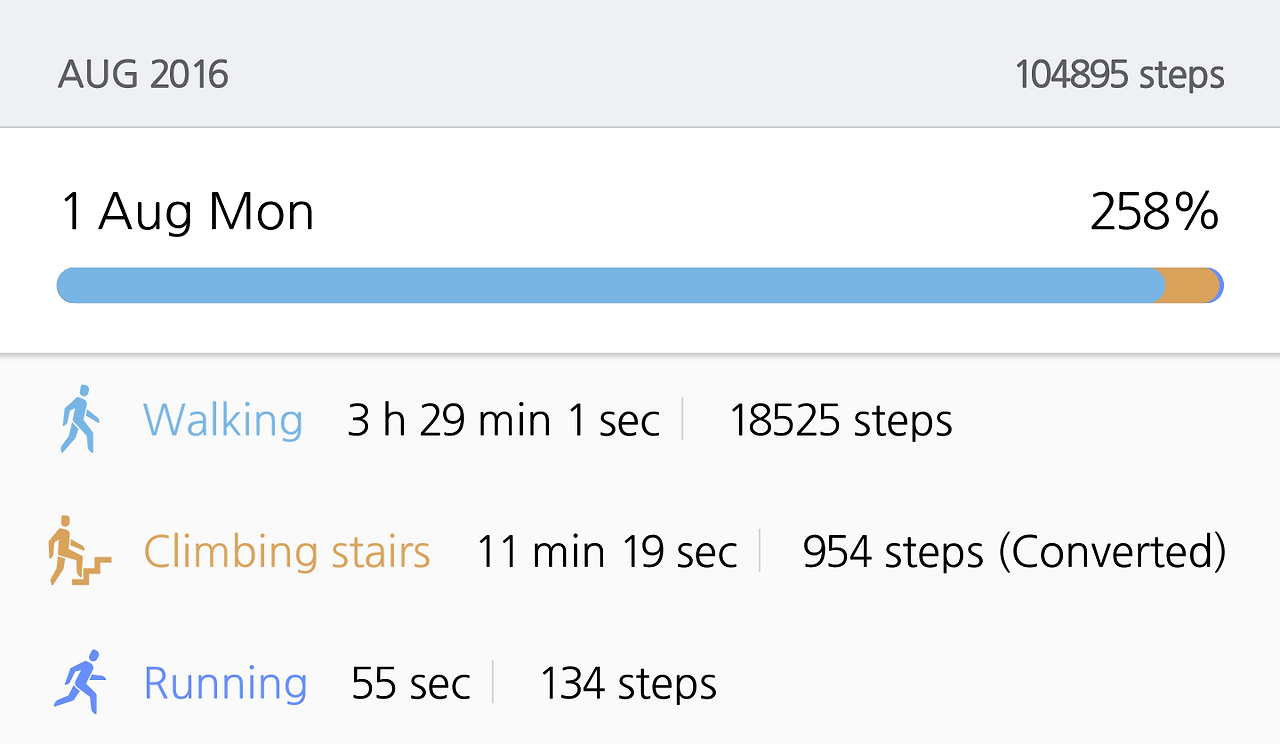Click the 134 steps running count
1280x744 pixels.
[x=628, y=684]
